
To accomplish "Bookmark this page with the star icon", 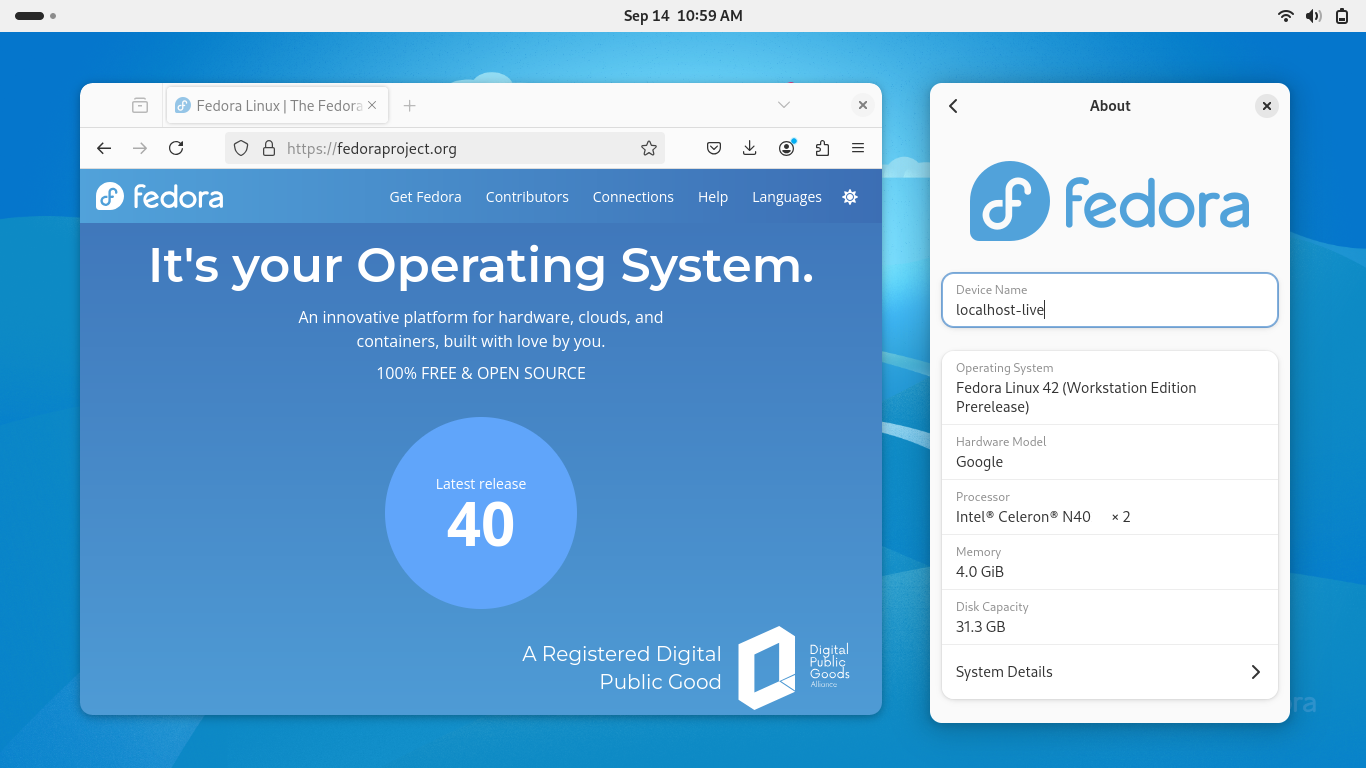I will (649, 148).
